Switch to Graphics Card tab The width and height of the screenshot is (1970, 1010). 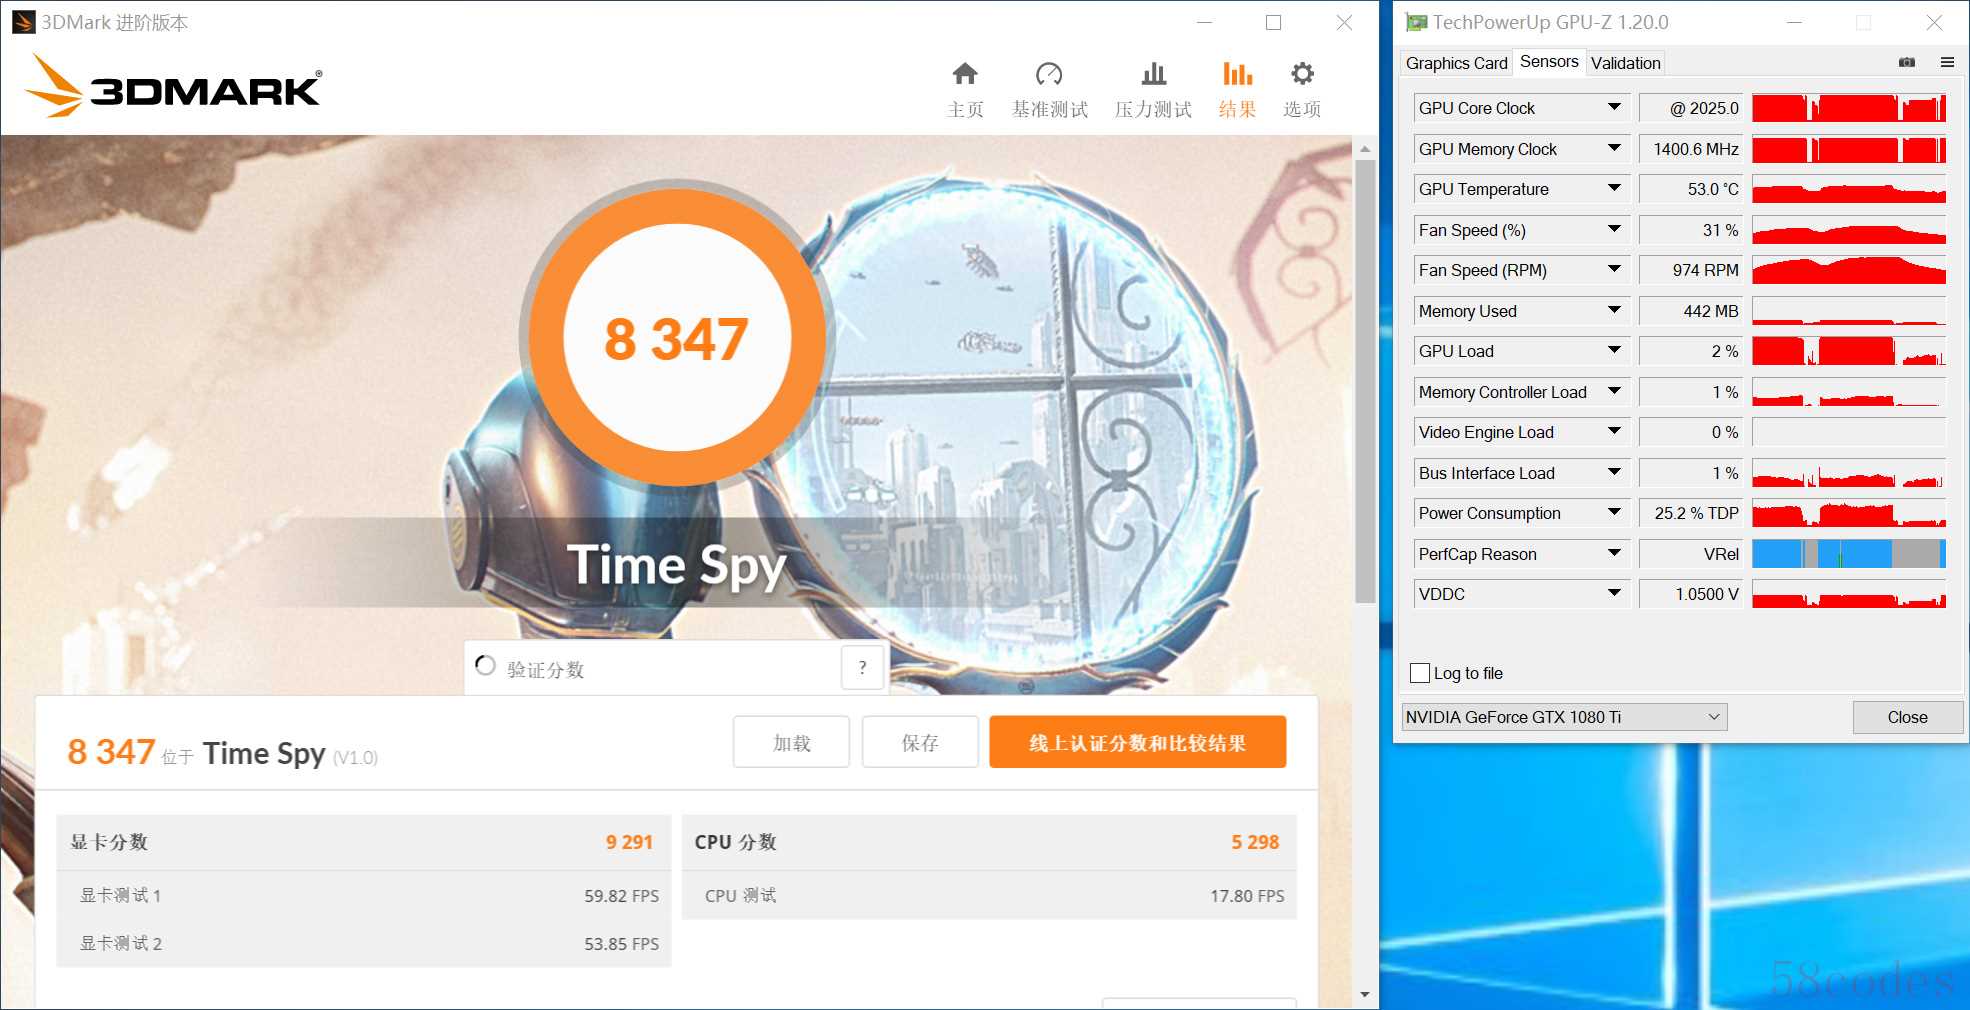pos(1456,63)
